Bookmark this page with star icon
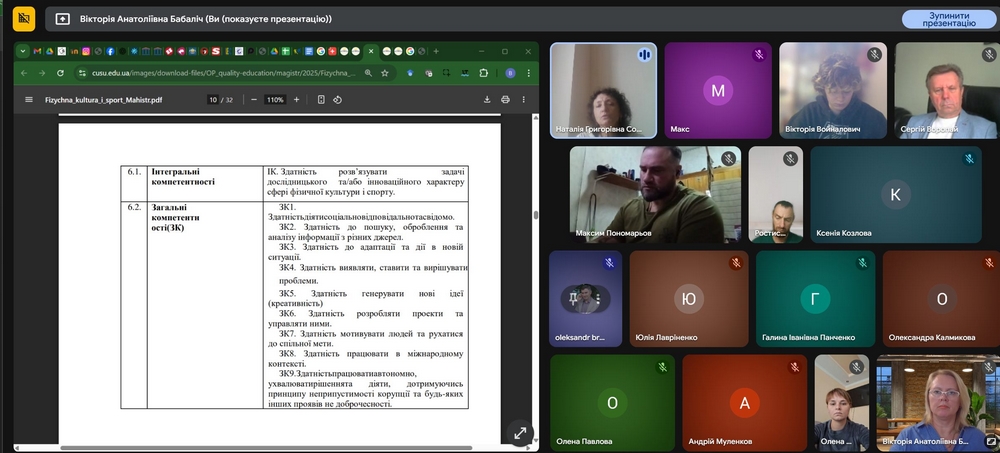Image resolution: width=1000 pixels, height=453 pixels. 384,73
